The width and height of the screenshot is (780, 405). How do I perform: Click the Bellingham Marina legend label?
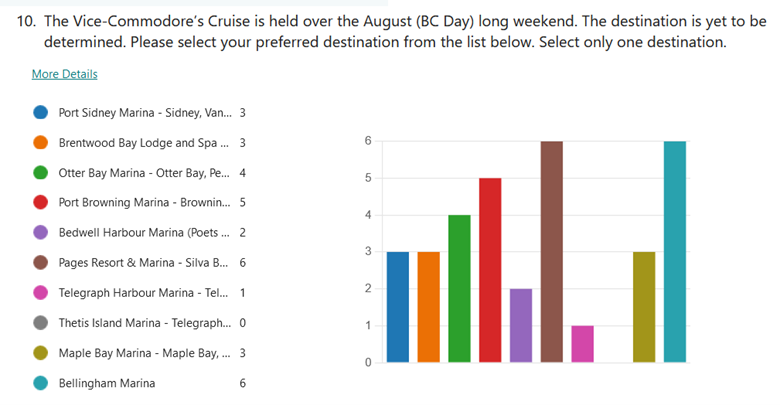pyautogui.click(x=107, y=383)
